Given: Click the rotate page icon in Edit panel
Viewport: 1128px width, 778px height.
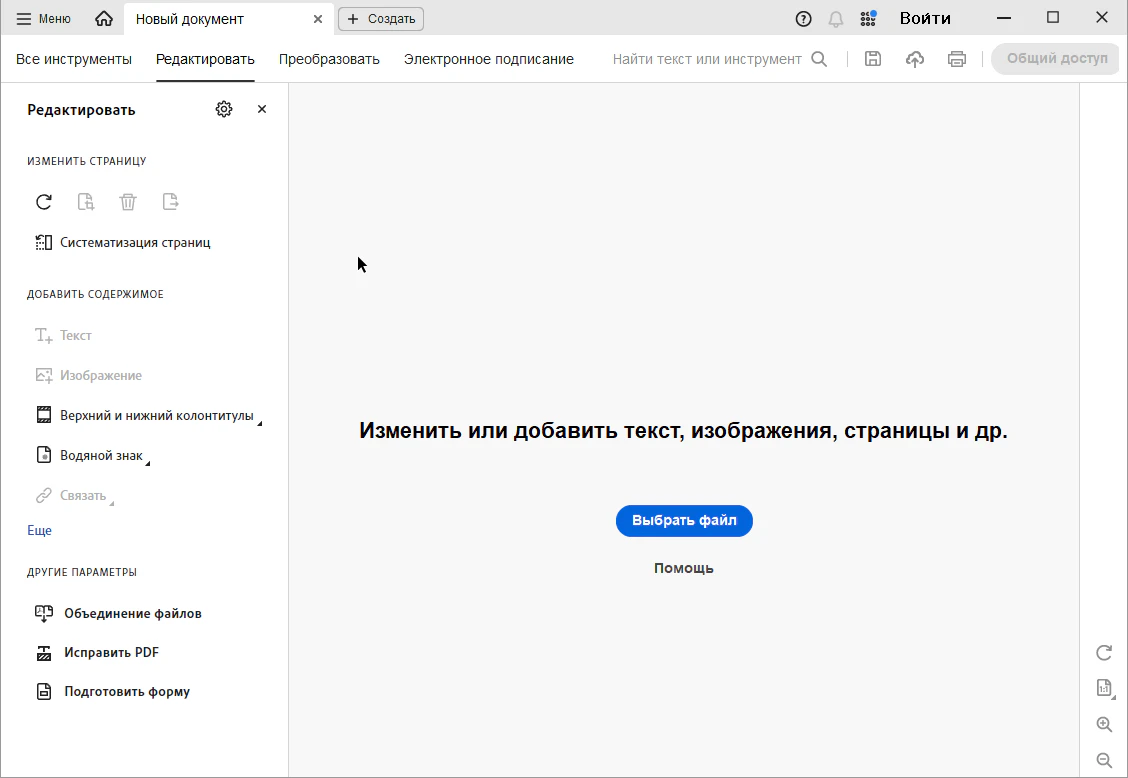Looking at the screenshot, I should pyautogui.click(x=44, y=202).
